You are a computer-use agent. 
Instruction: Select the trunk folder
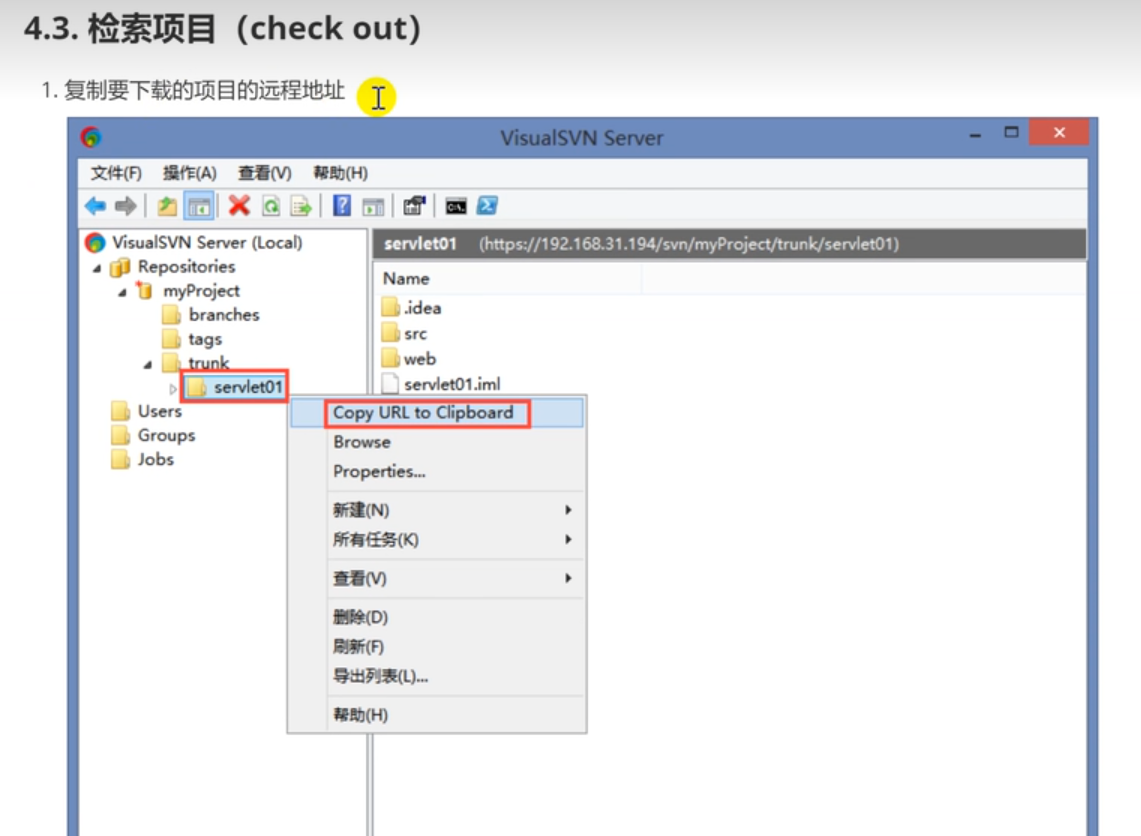[208, 362]
